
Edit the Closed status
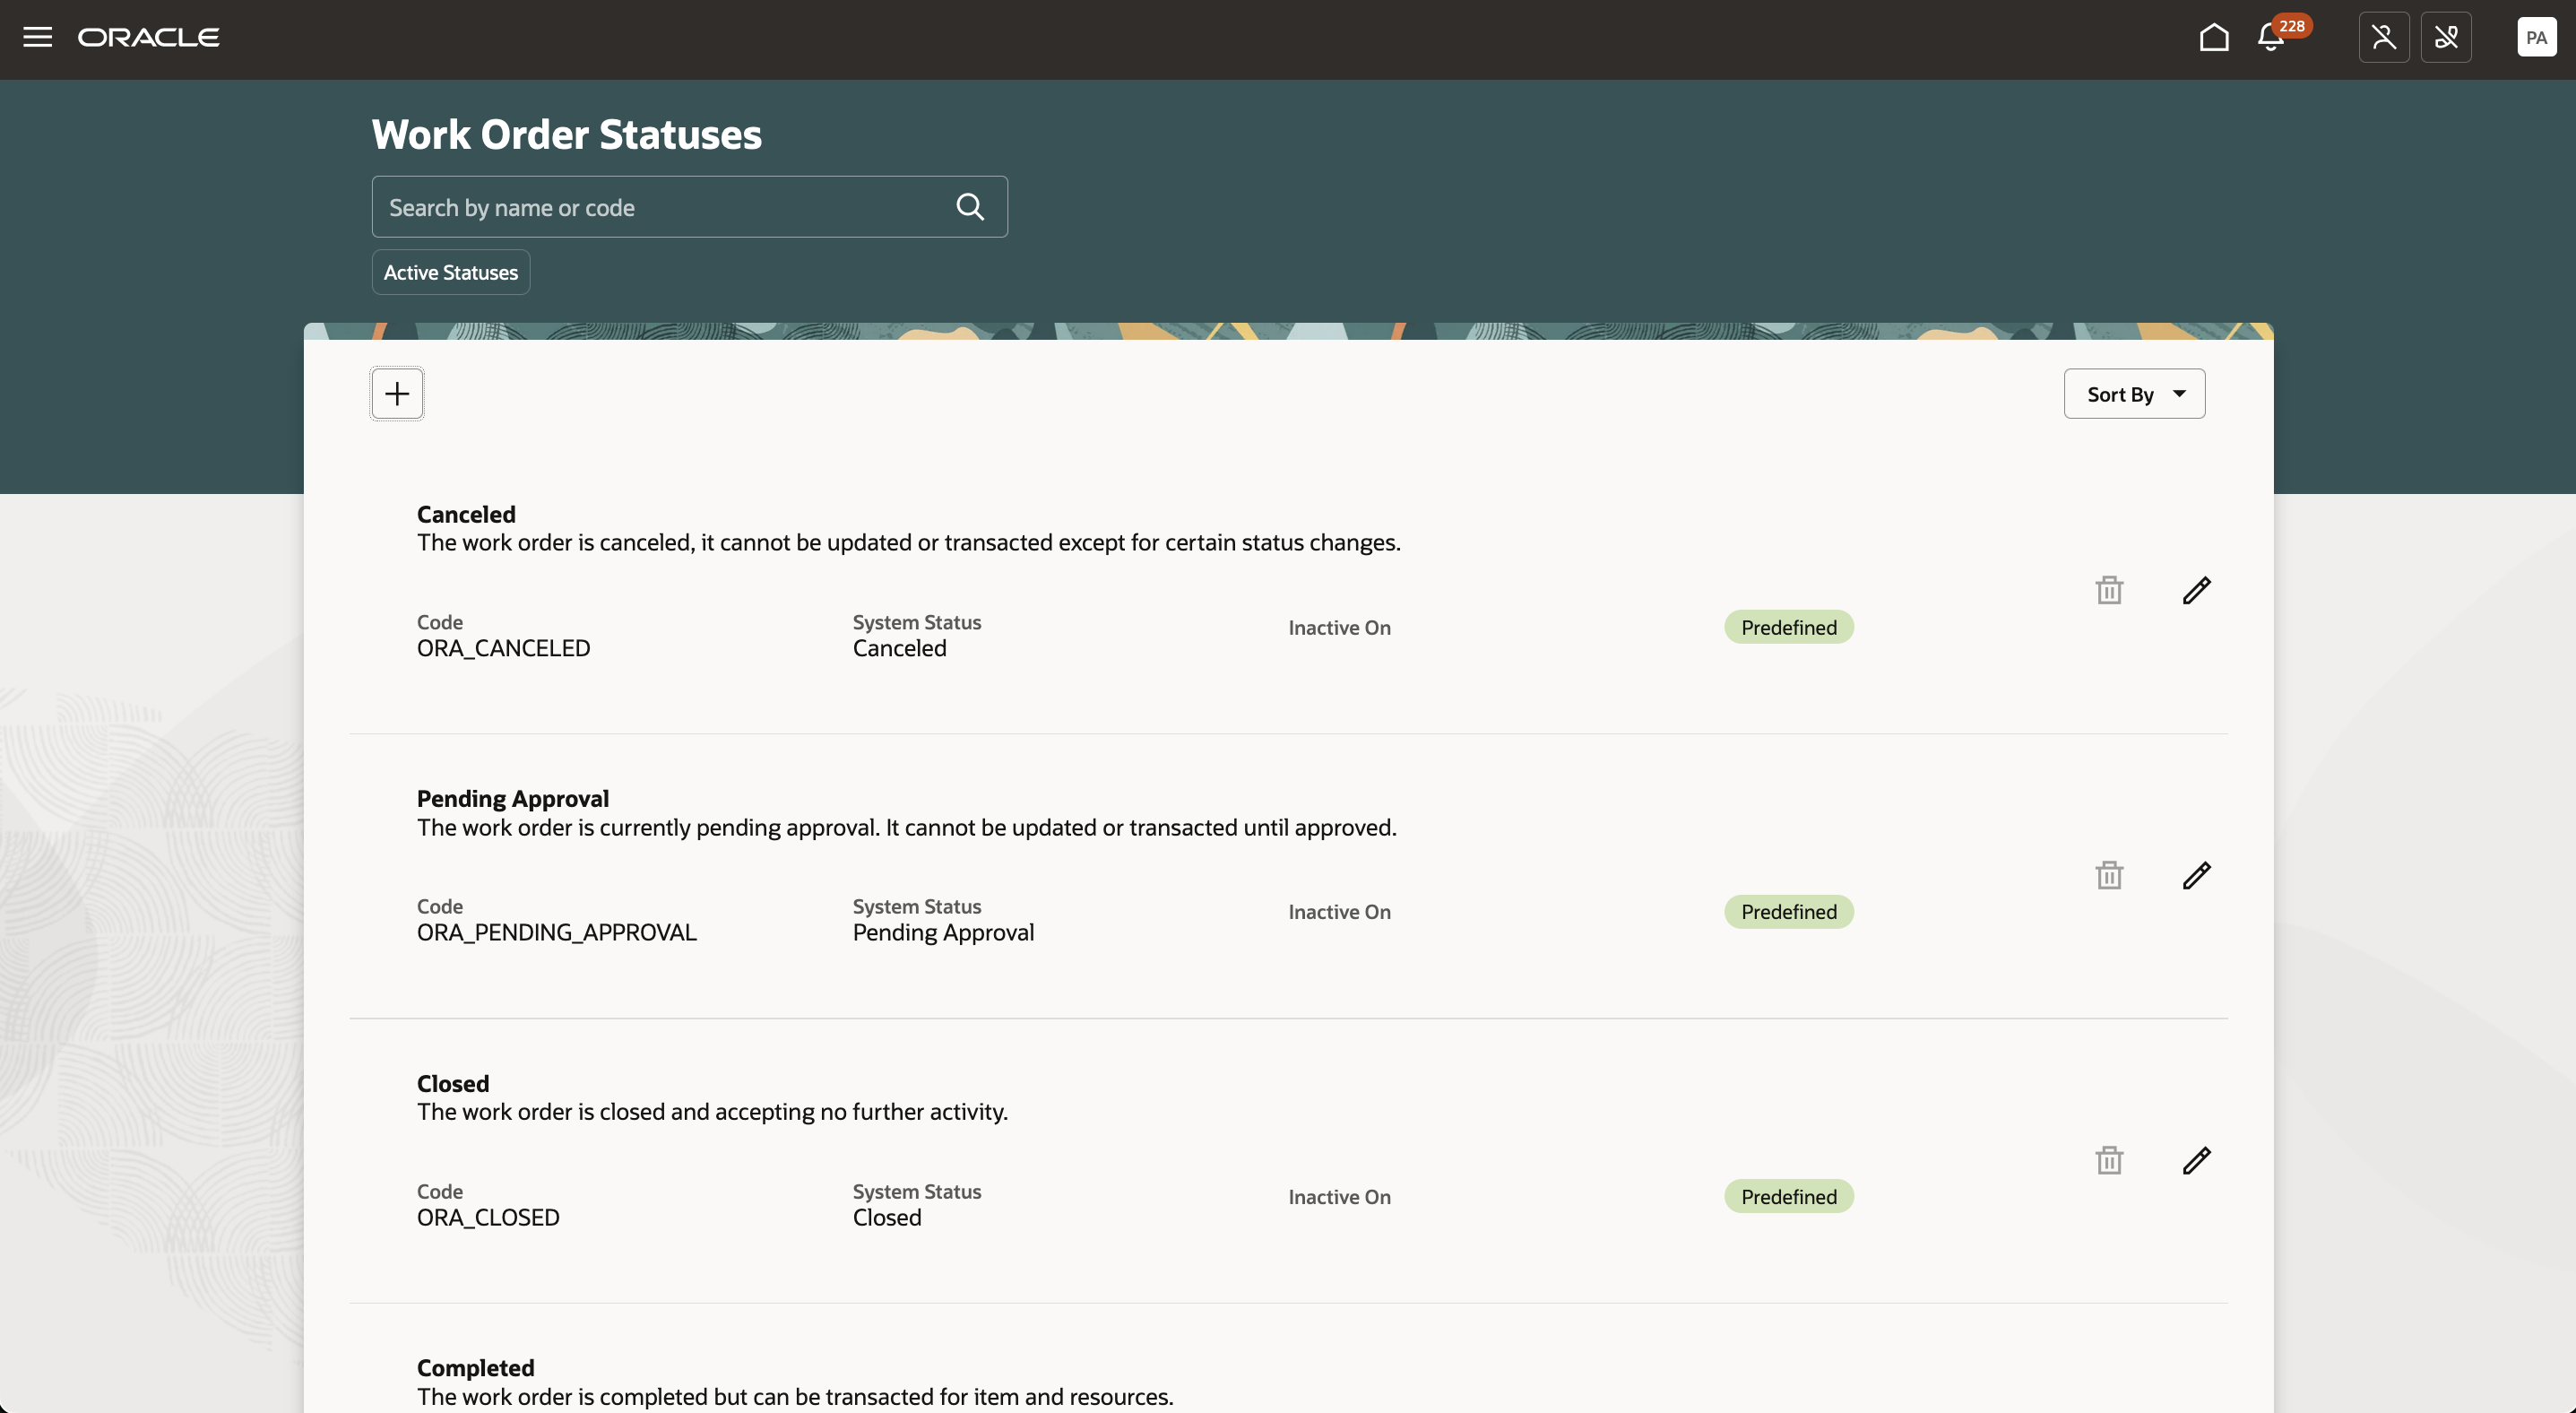pyautogui.click(x=2196, y=1160)
